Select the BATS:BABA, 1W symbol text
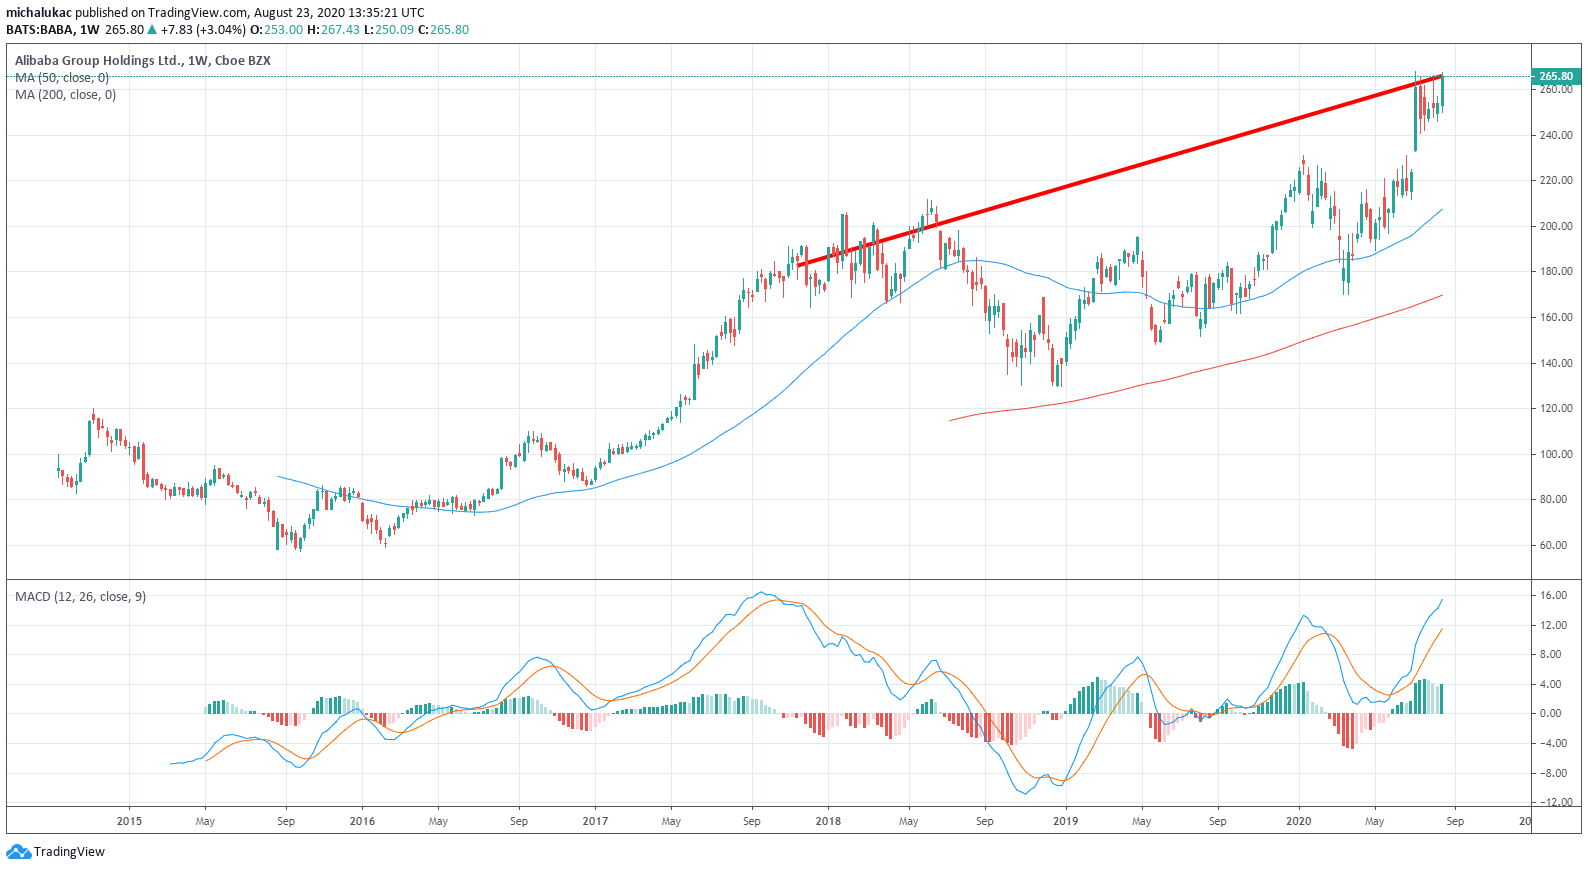Image resolution: width=1588 pixels, height=870 pixels. [x=53, y=29]
